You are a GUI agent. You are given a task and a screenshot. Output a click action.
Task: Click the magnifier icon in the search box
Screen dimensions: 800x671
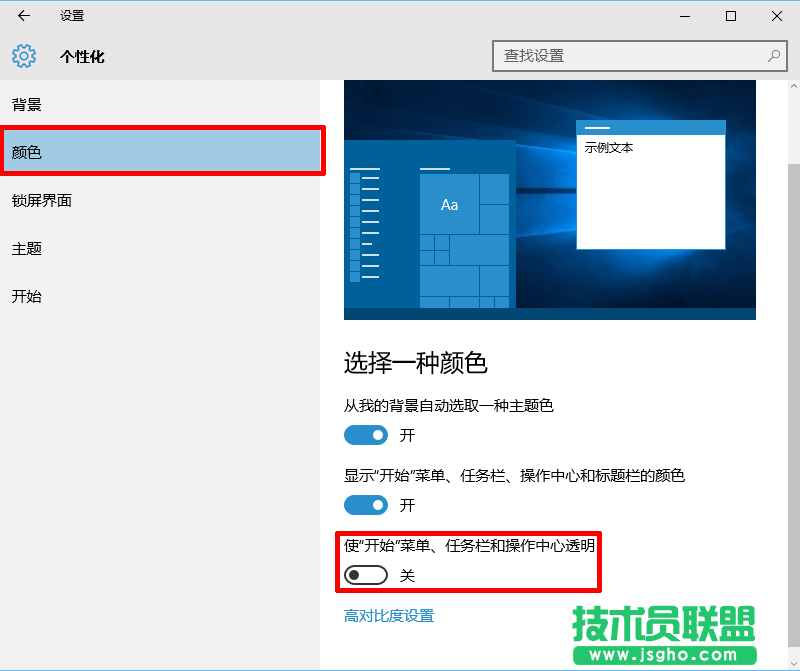click(x=774, y=56)
